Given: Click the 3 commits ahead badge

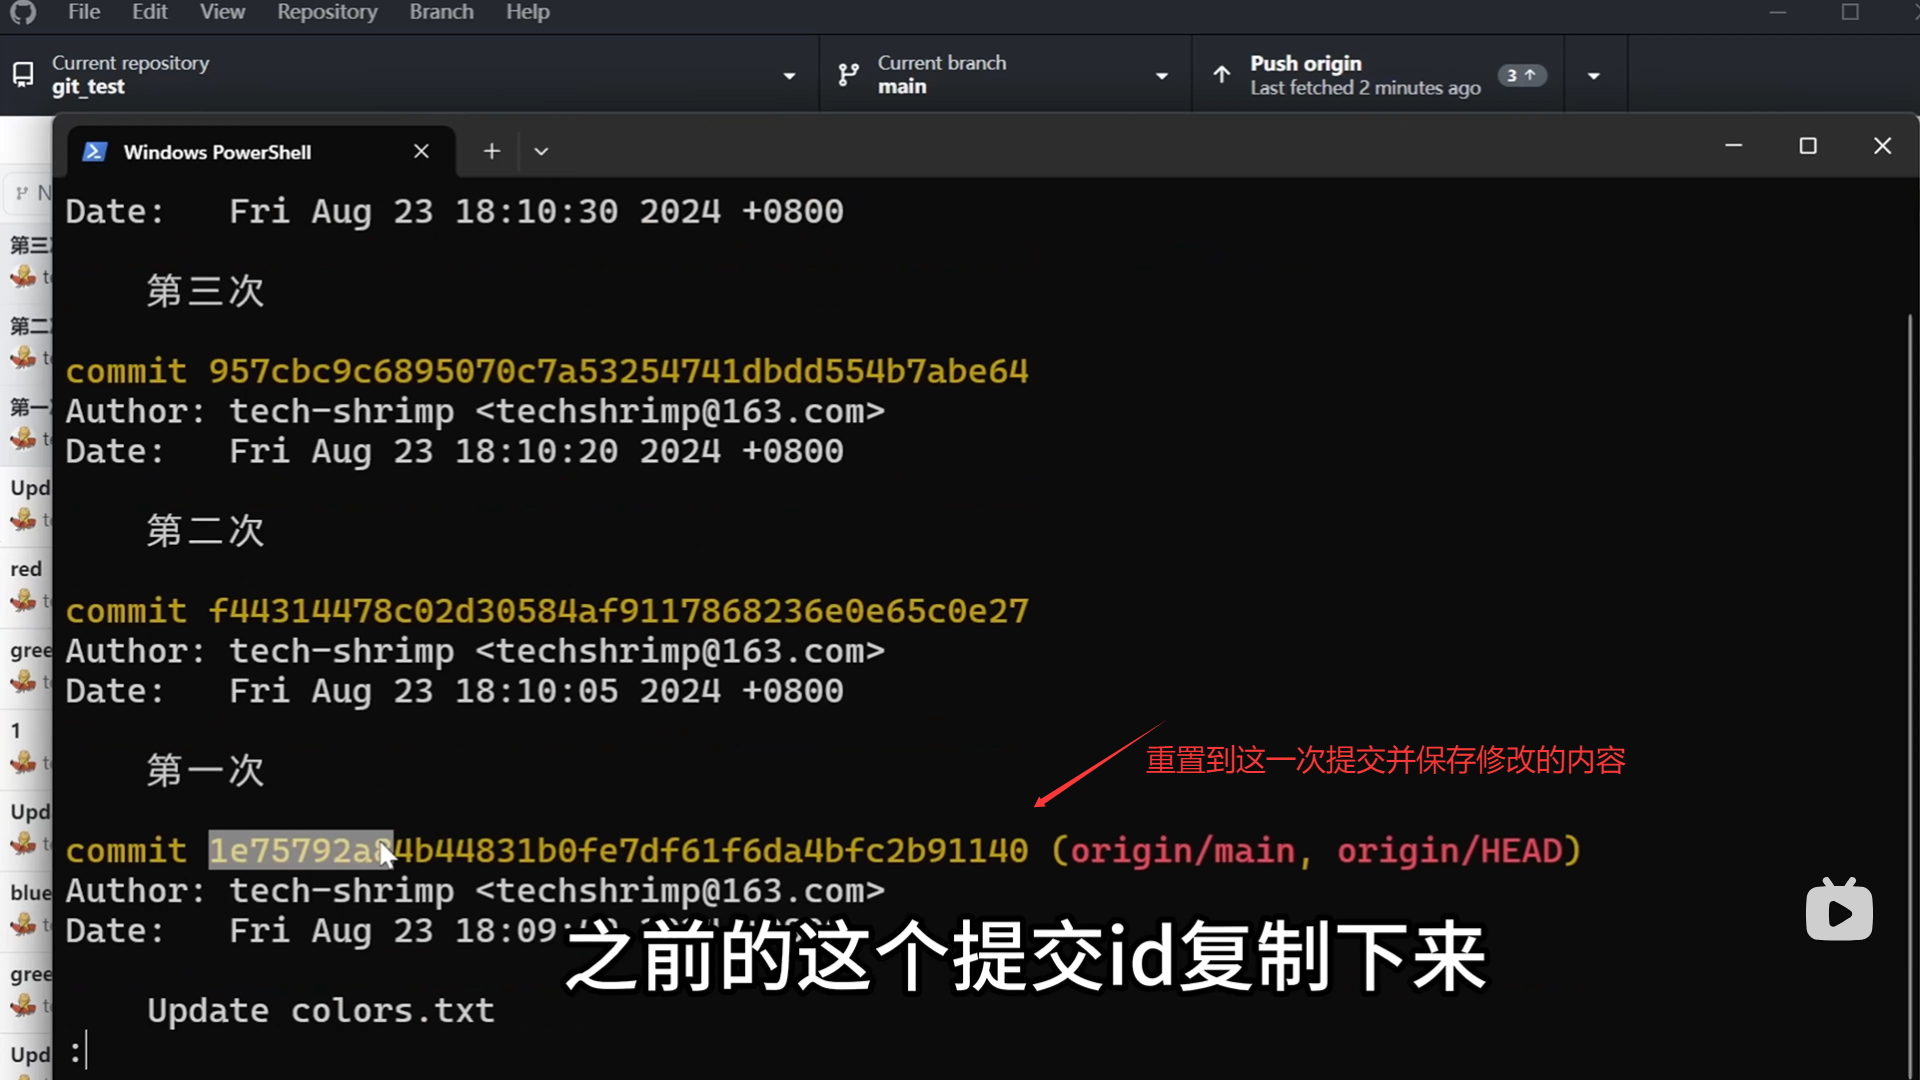Looking at the screenshot, I should tap(1521, 75).
